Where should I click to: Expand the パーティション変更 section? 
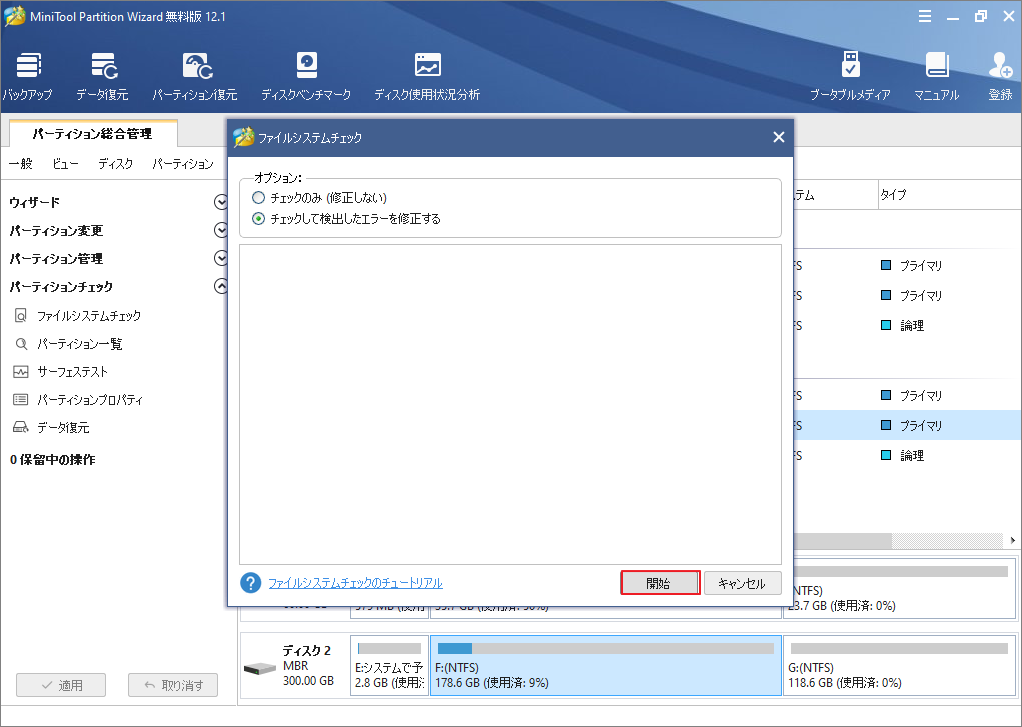pyautogui.click(x=221, y=230)
